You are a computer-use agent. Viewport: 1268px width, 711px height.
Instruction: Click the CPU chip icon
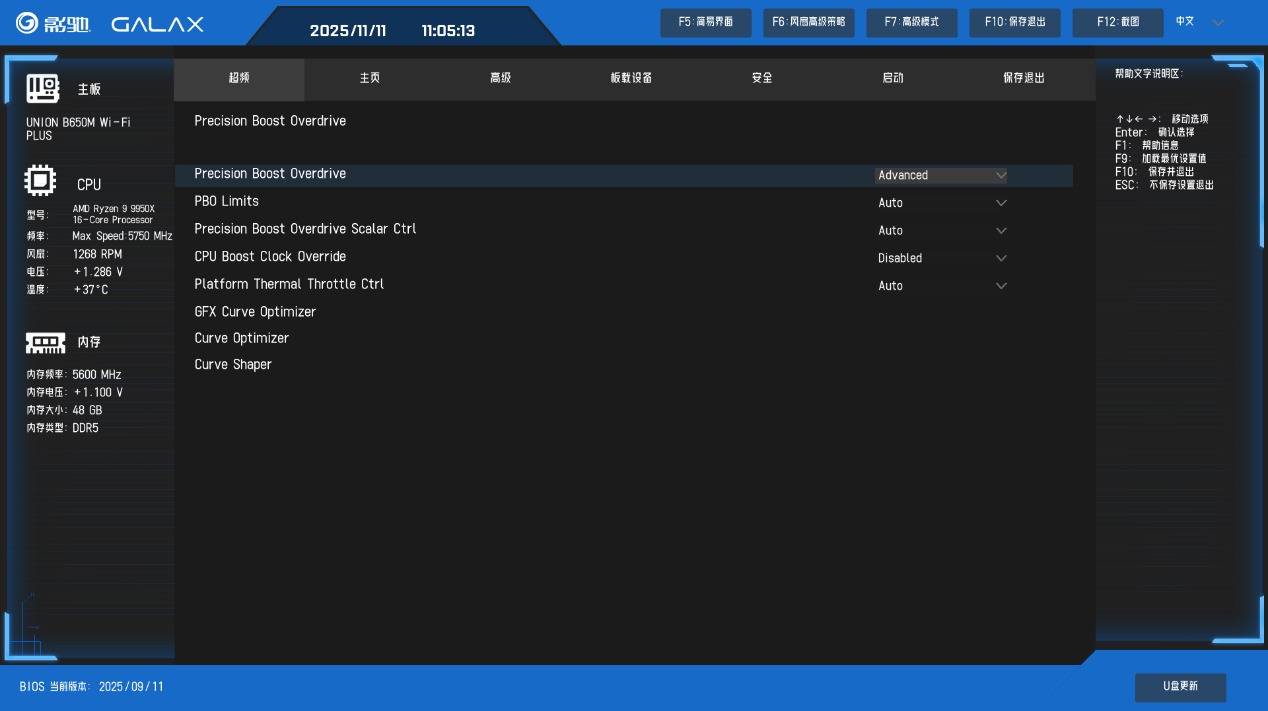pyautogui.click(x=40, y=183)
